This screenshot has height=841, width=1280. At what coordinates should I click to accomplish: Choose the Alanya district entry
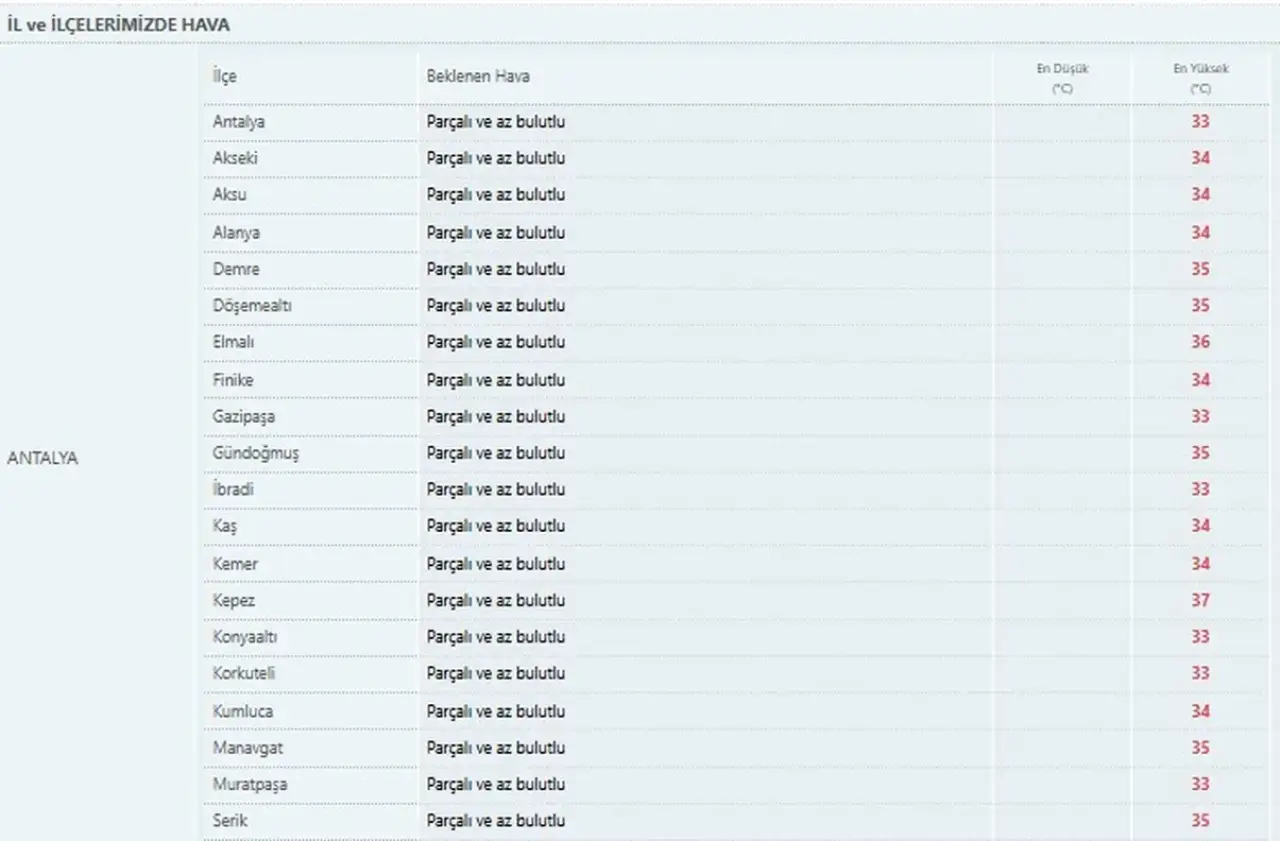pos(235,232)
